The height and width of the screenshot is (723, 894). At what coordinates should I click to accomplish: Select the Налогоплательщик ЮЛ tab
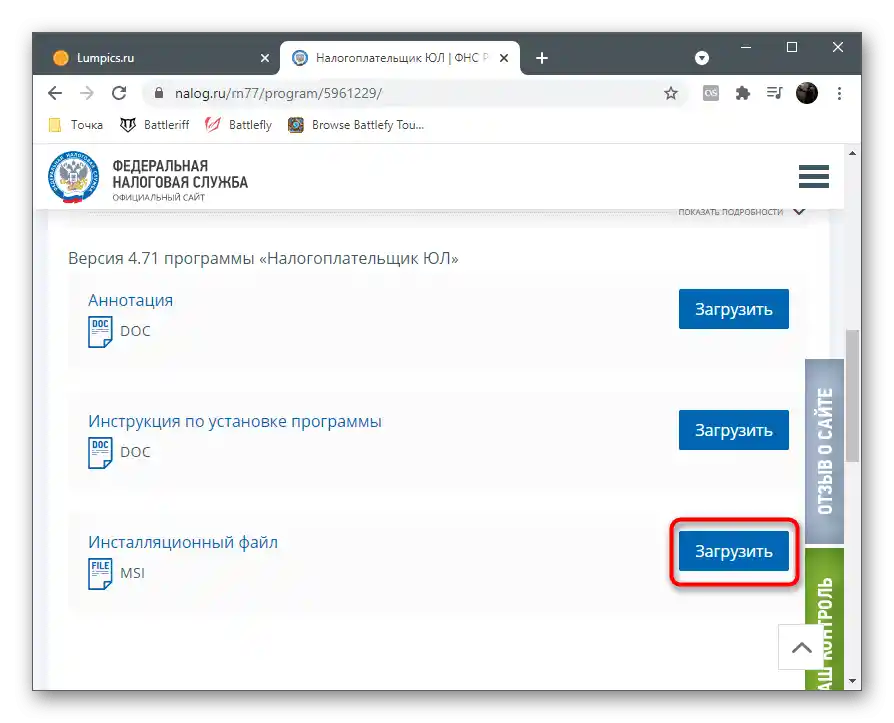[400, 58]
